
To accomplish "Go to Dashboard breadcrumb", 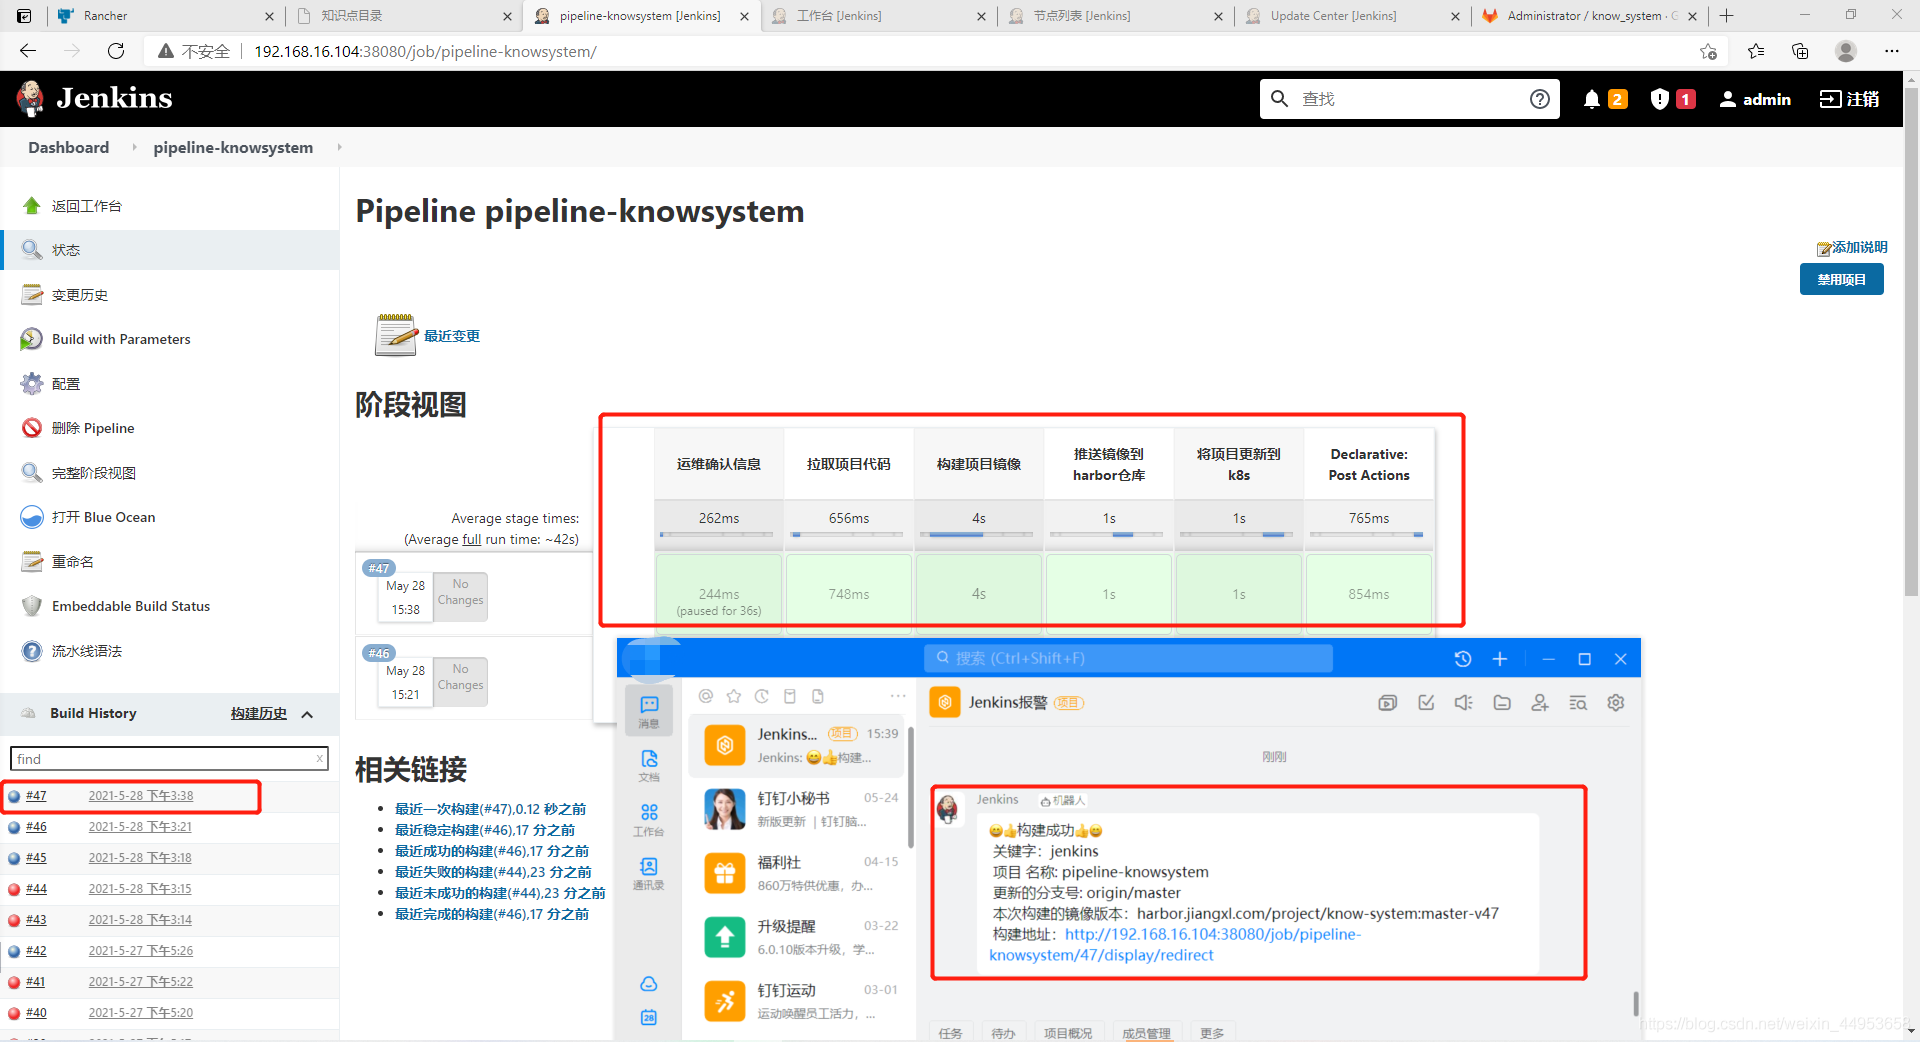I will (x=69, y=147).
